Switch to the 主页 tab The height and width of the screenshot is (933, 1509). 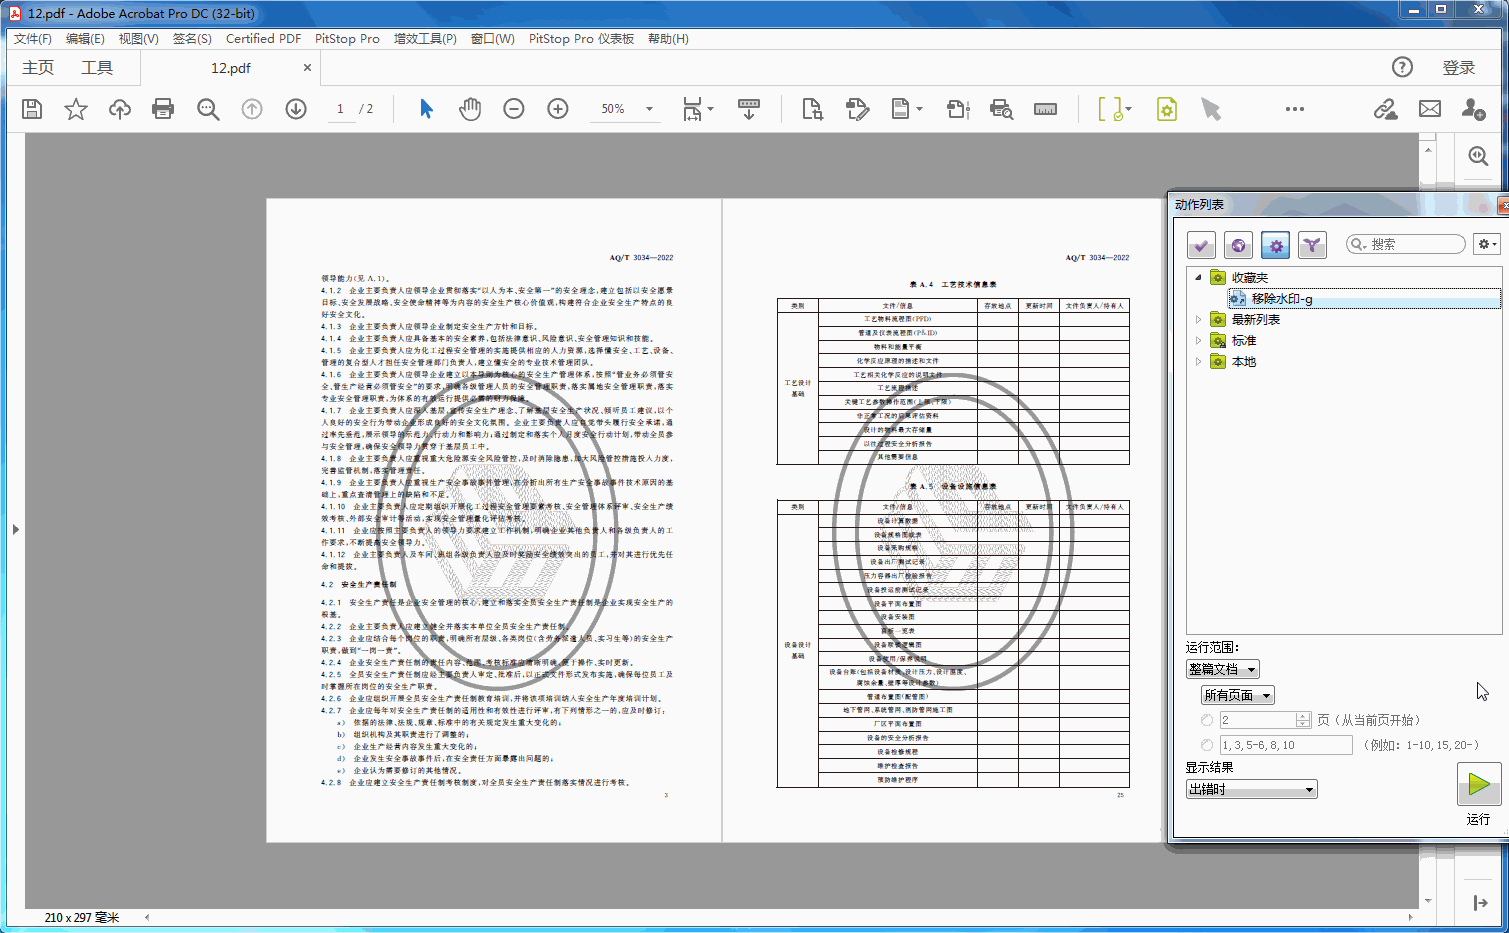(38, 68)
